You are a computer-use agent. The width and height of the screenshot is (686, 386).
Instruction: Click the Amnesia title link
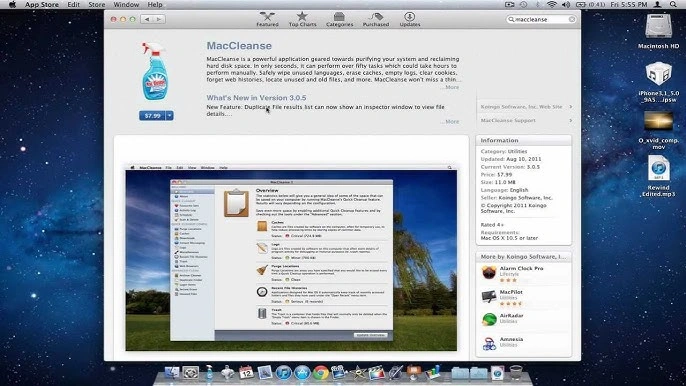(x=511, y=339)
